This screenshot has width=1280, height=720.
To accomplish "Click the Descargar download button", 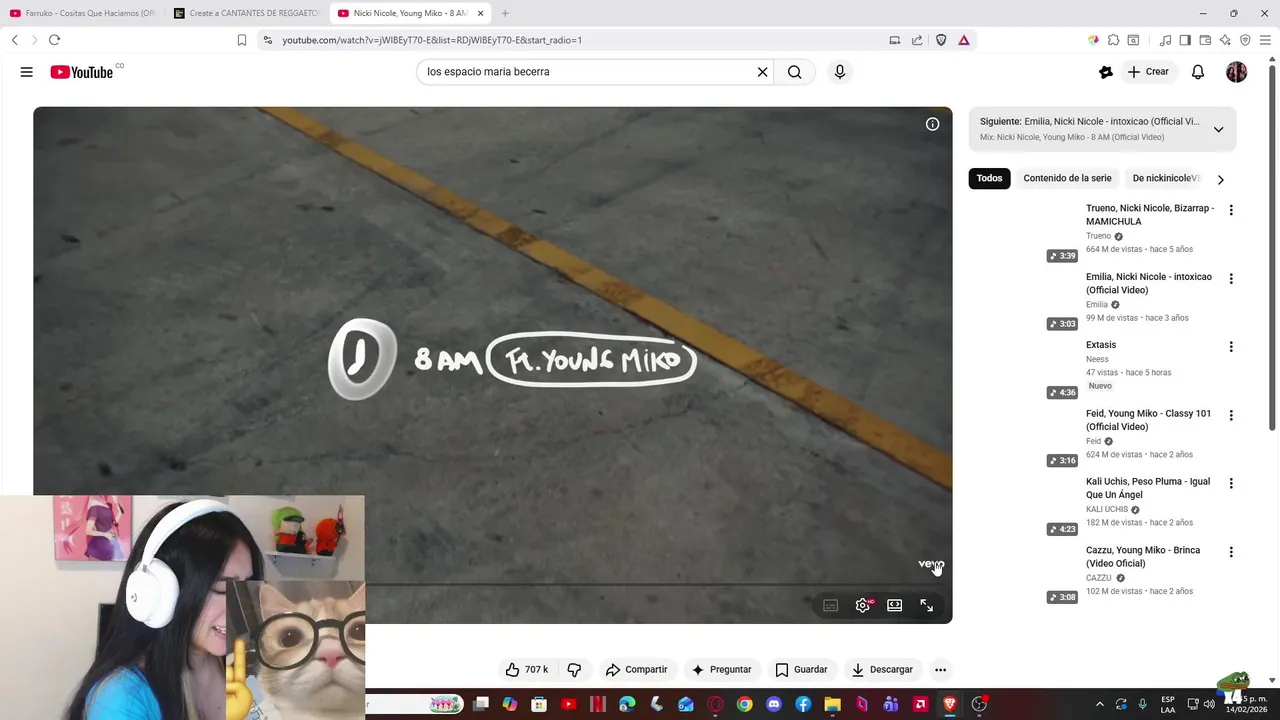I will (882, 670).
